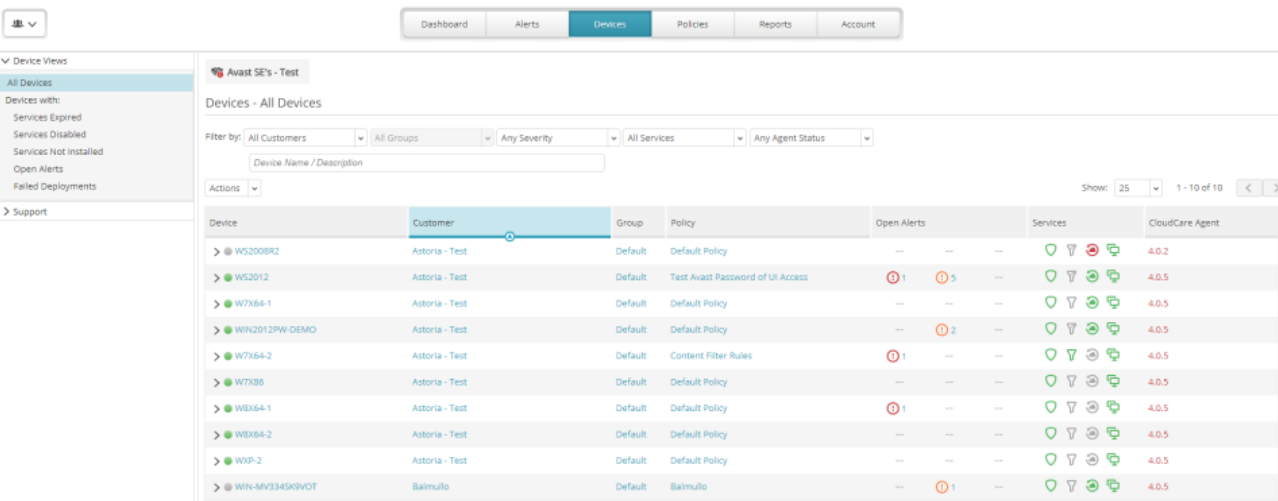Open the WIN2012PW-DEMO device link
This screenshot has width=1278, height=501.
[276, 329]
